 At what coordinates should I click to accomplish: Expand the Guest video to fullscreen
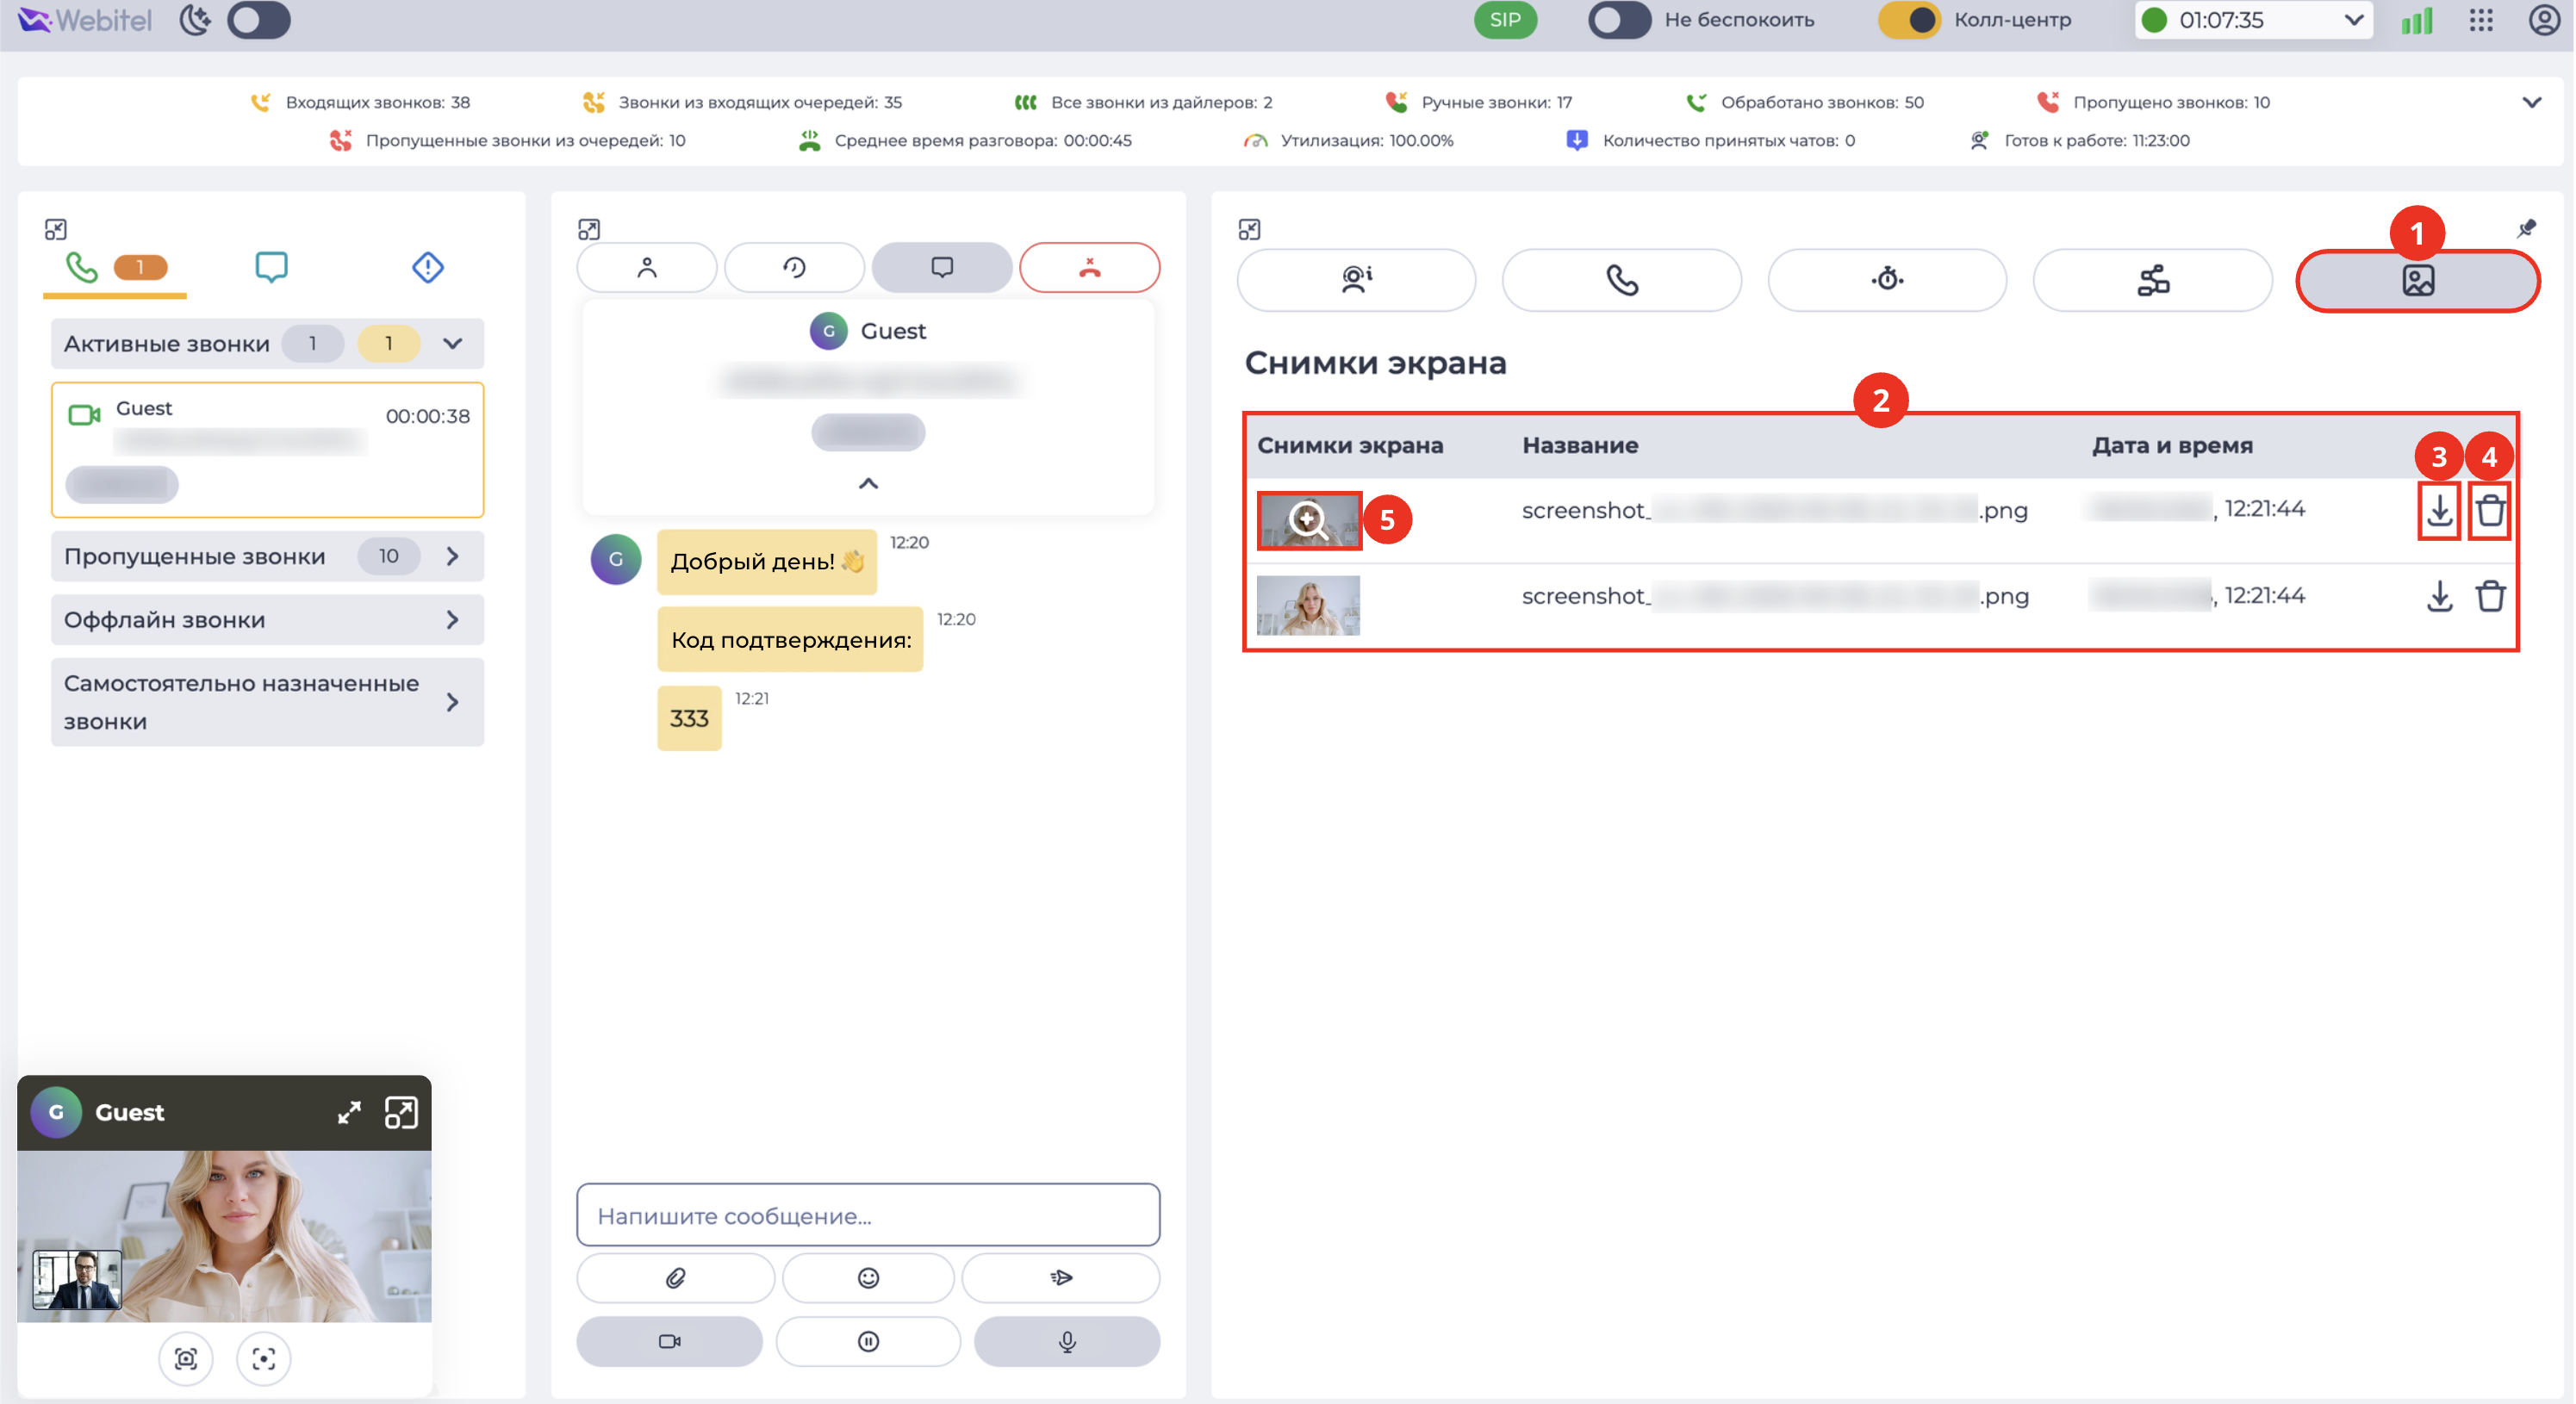tap(349, 1113)
